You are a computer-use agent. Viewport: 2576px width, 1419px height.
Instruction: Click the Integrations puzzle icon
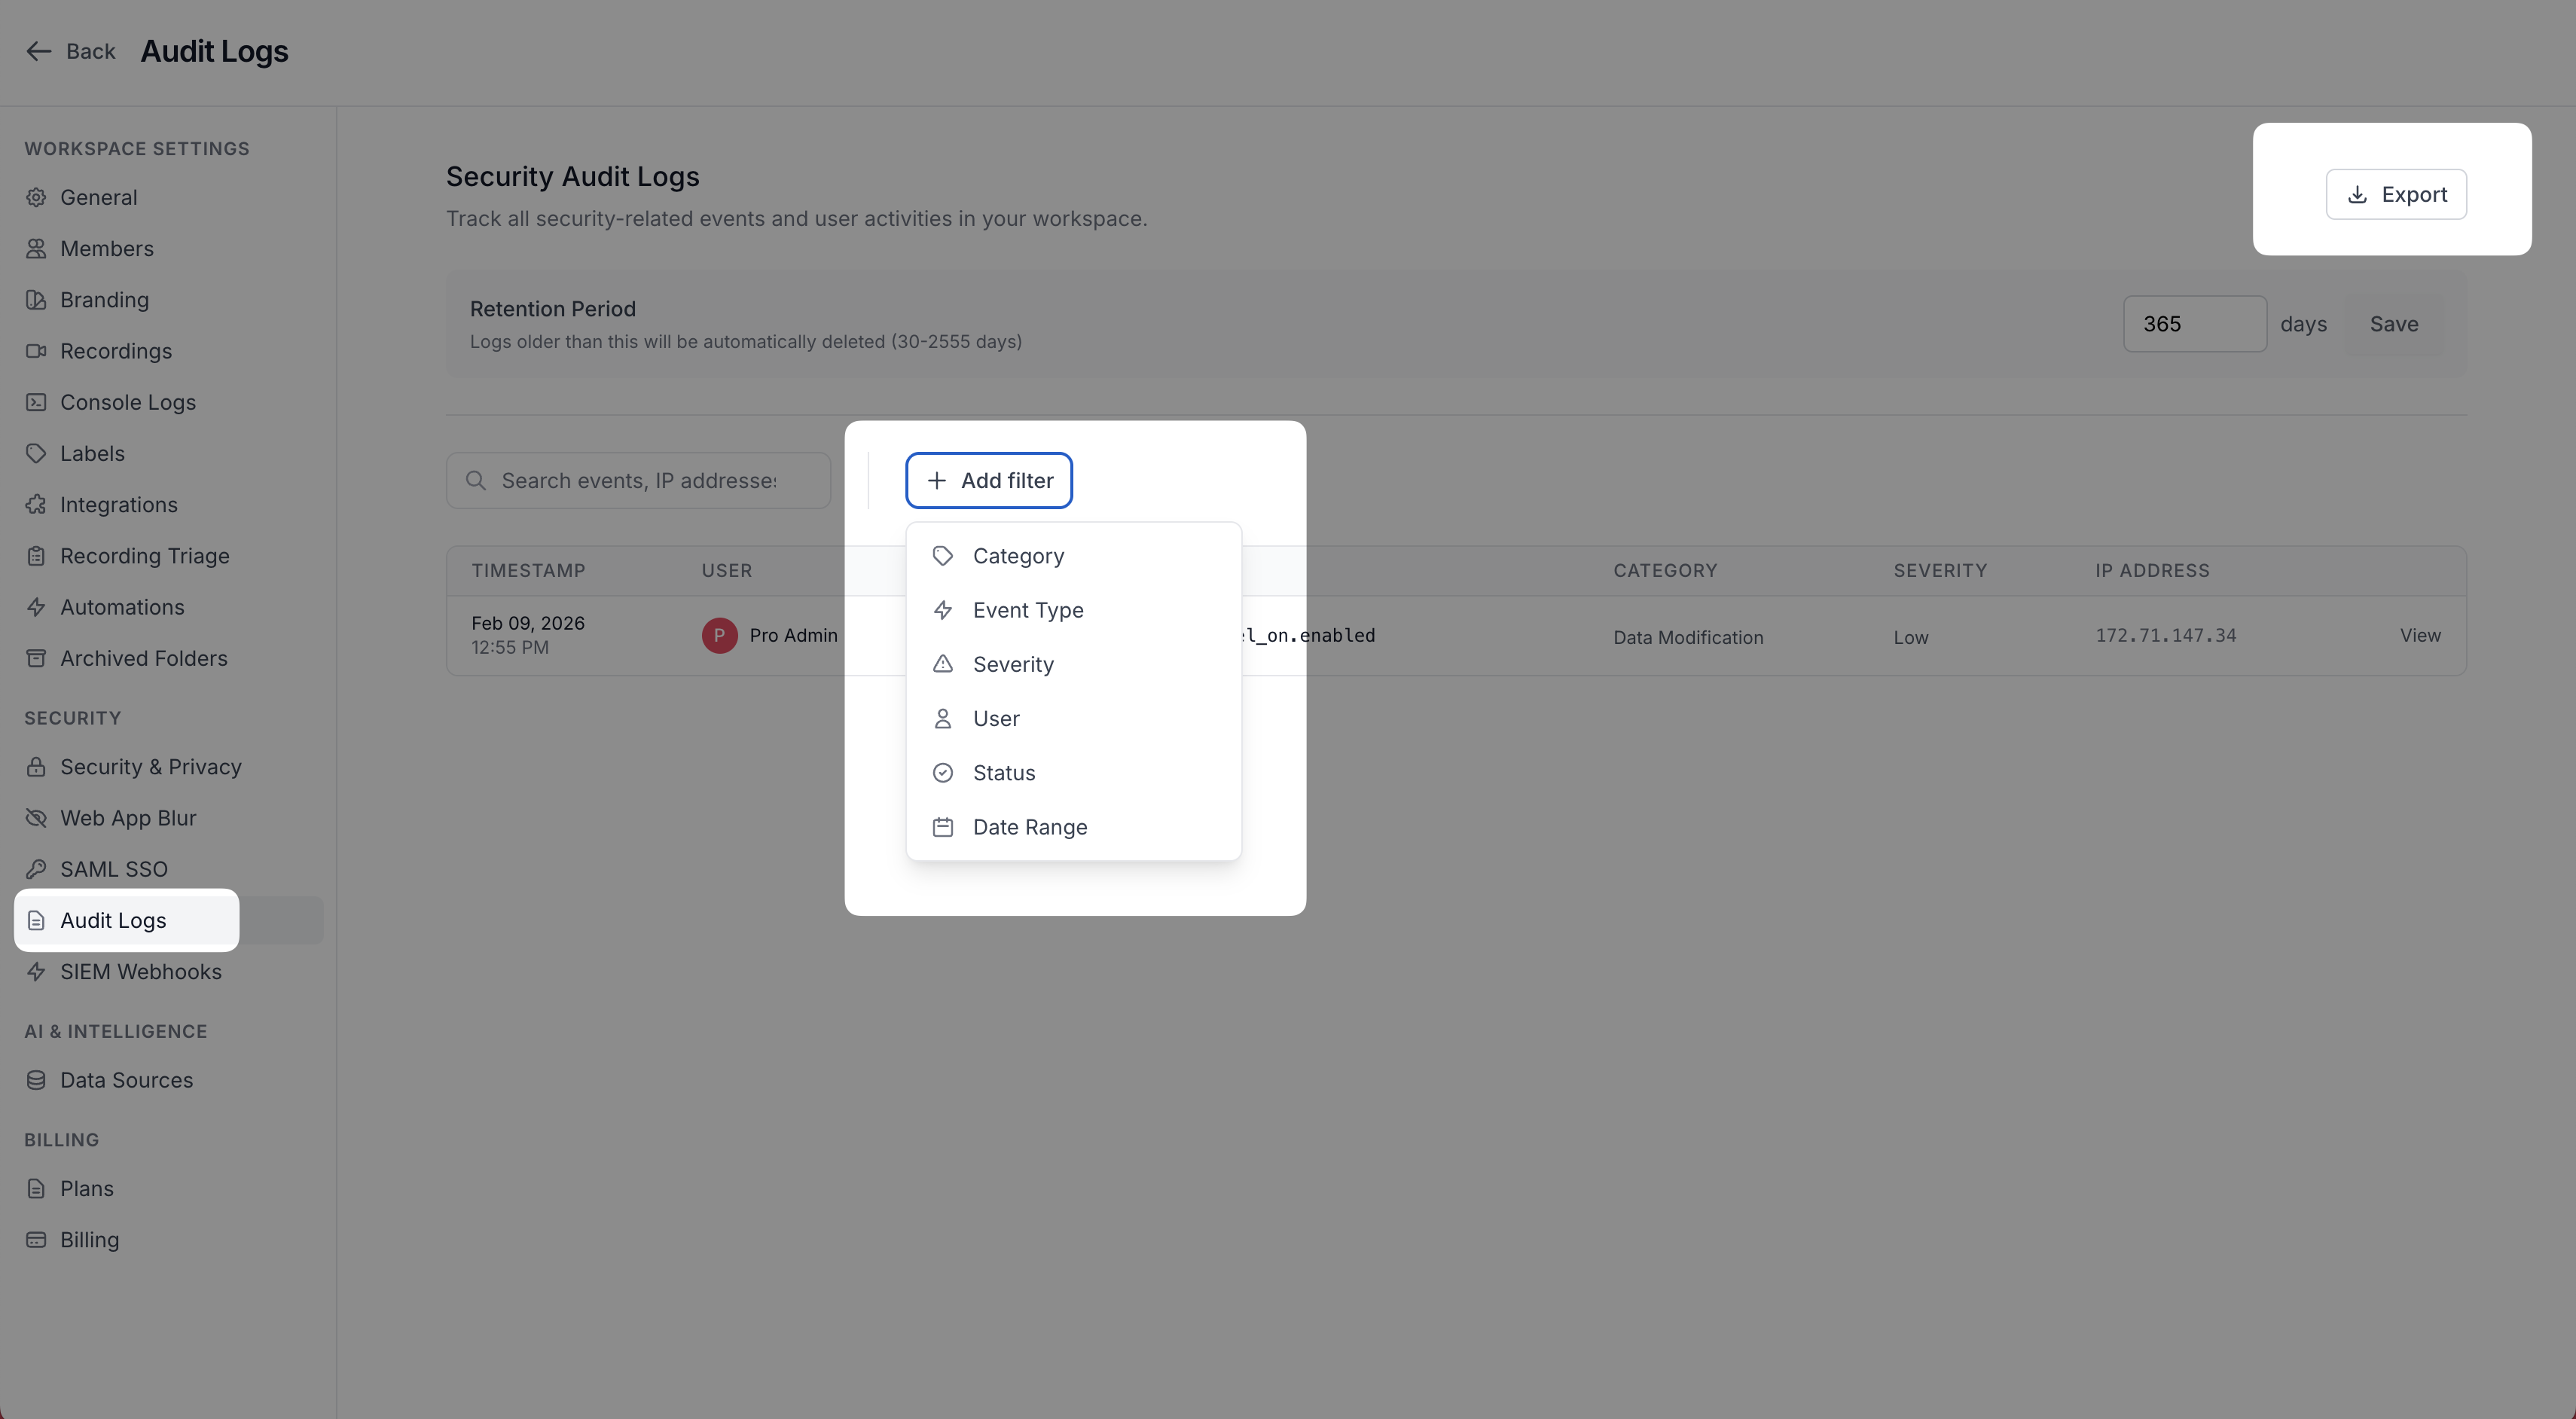tap(36, 504)
